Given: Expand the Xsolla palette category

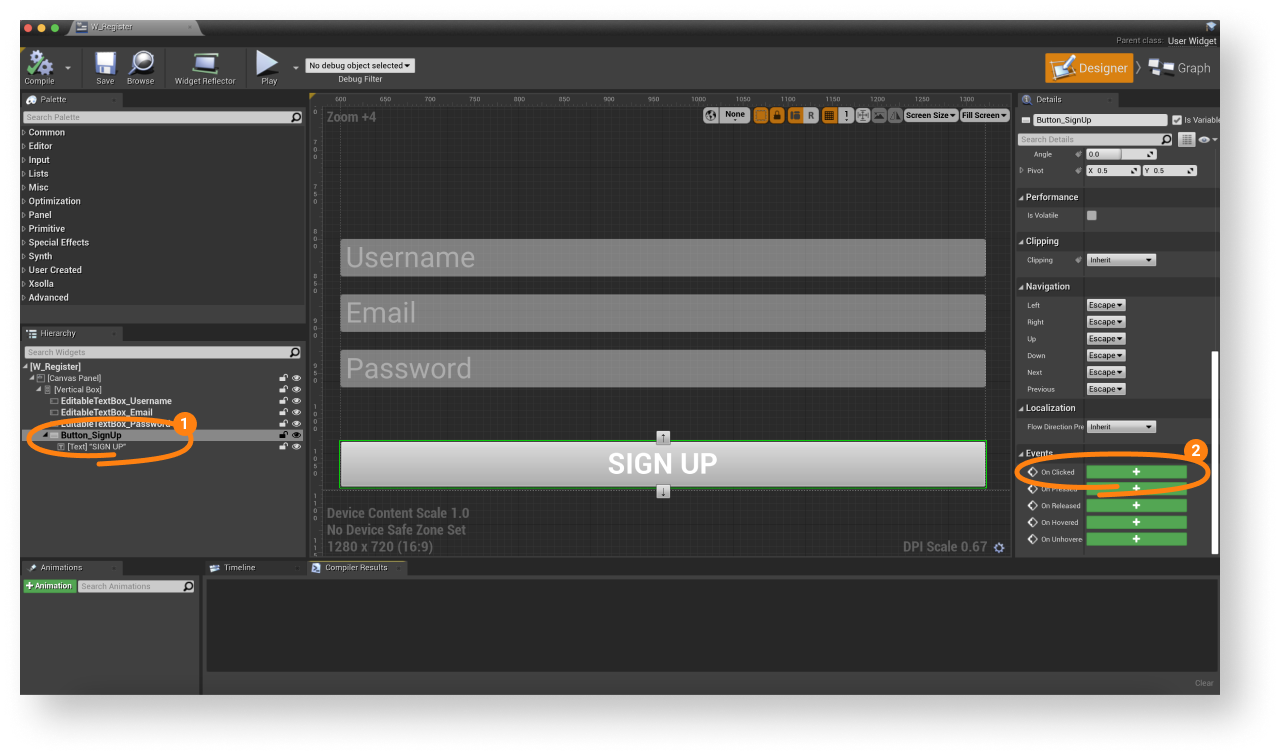Looking at the screenshot, I should point(41,284).
